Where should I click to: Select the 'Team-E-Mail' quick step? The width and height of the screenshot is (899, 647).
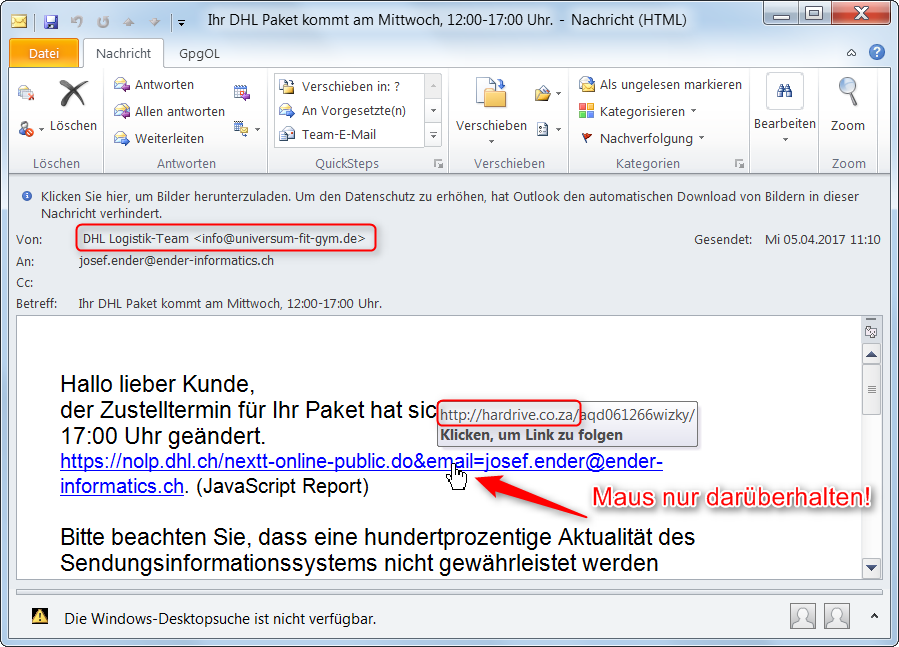click(350, 134)
